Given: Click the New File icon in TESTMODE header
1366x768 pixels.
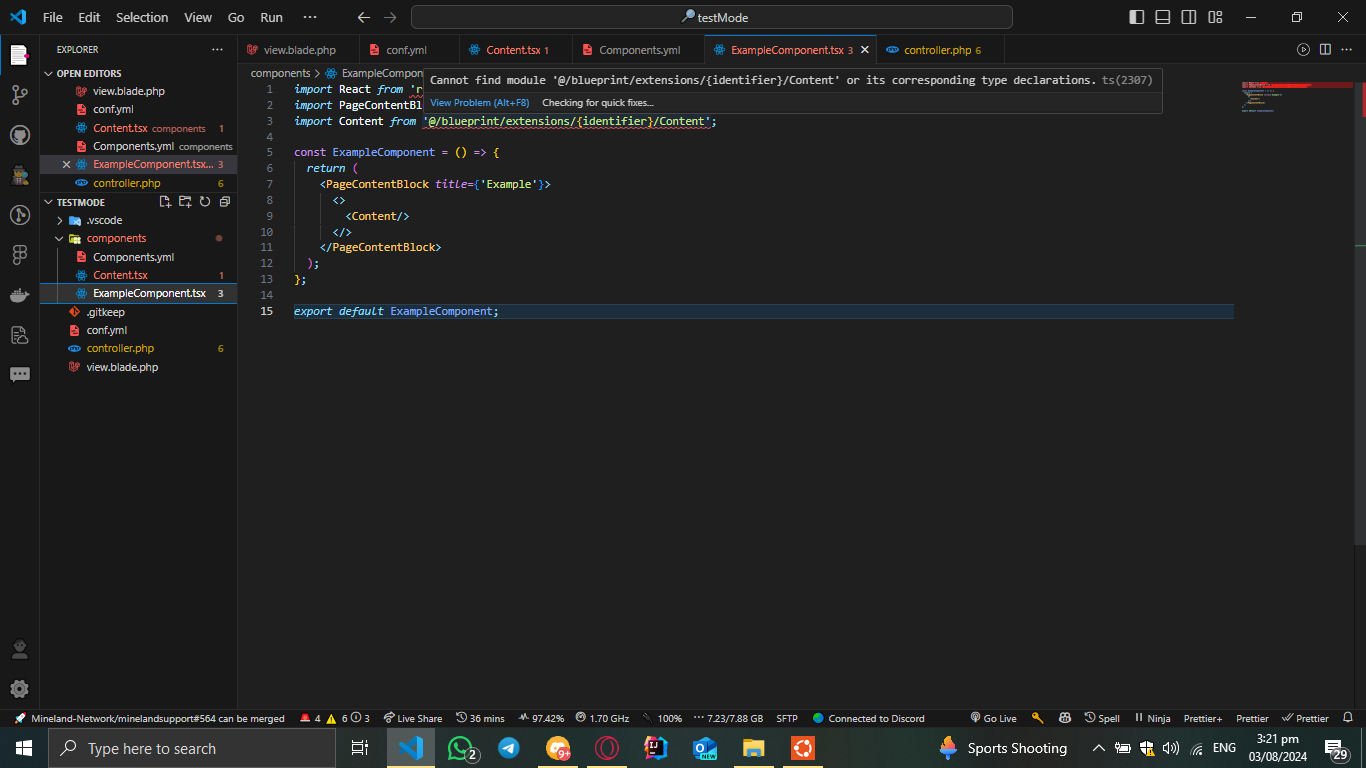Looking at the screenshot, I should coord(166,202).
